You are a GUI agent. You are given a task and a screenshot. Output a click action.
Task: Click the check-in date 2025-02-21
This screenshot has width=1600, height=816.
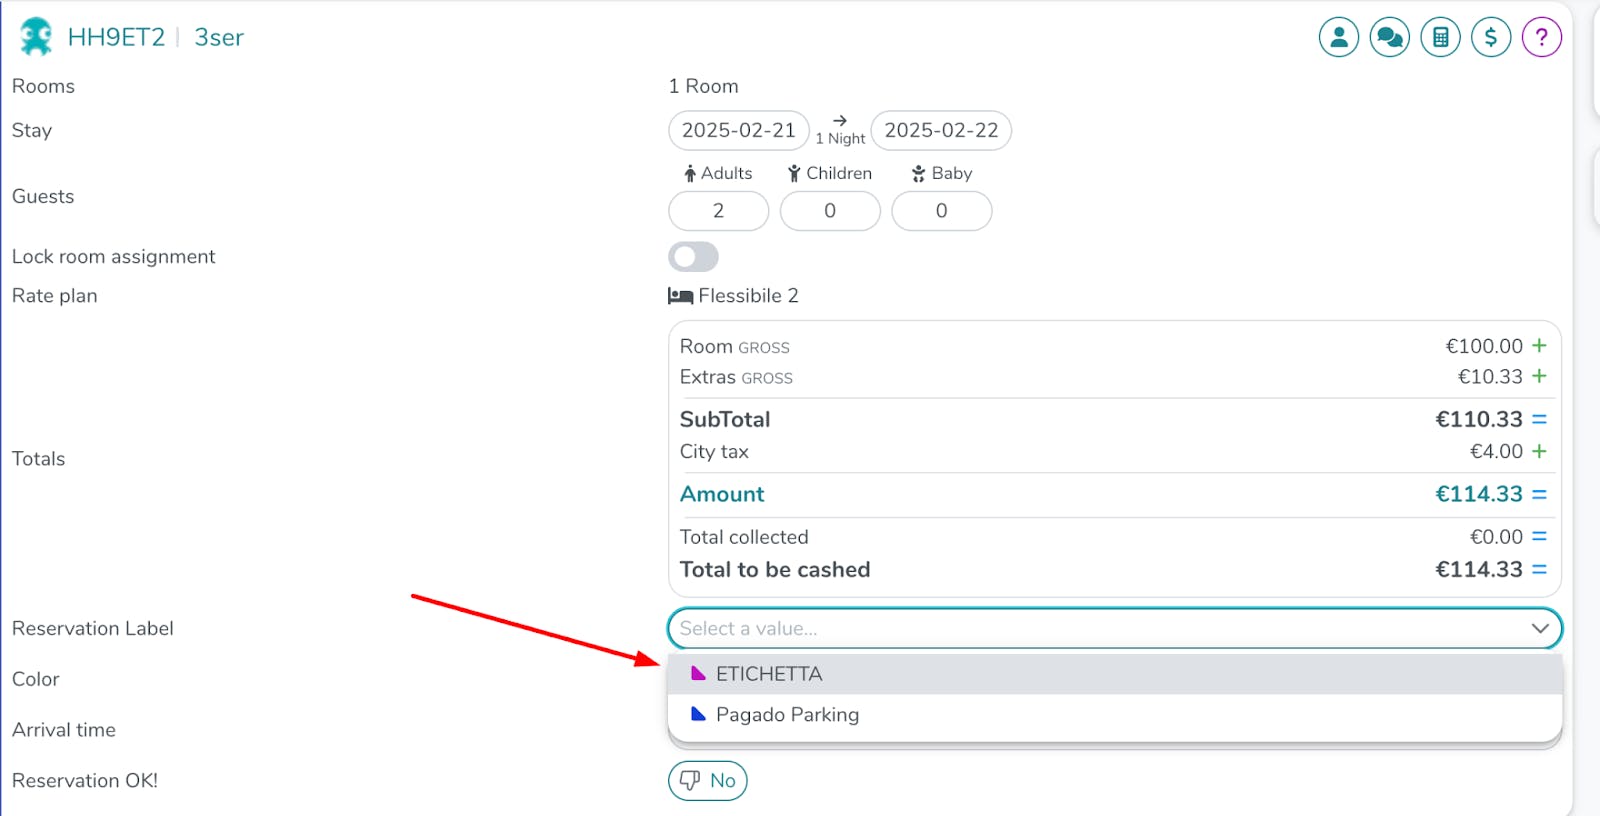click(x=738, y=131)
